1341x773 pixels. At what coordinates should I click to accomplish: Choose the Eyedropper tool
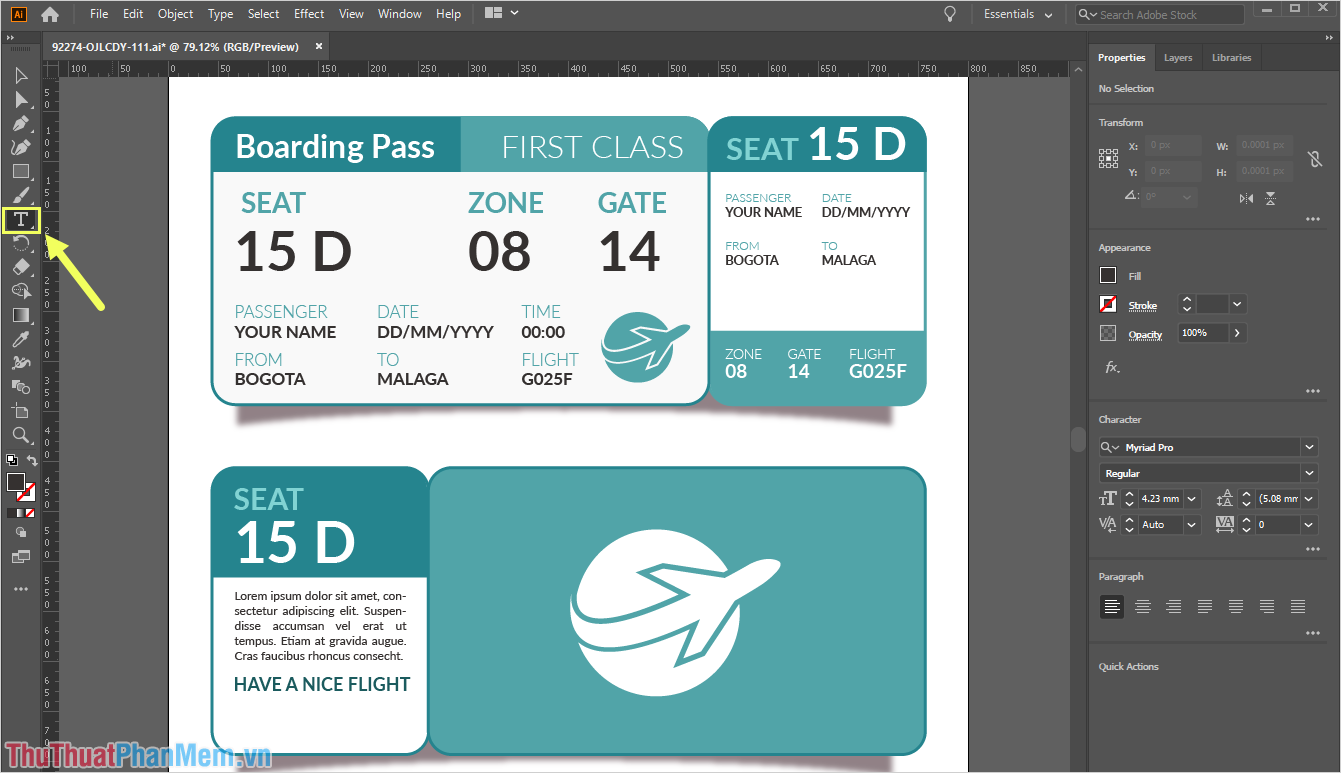pyautogui.click(x=20, y=339)
